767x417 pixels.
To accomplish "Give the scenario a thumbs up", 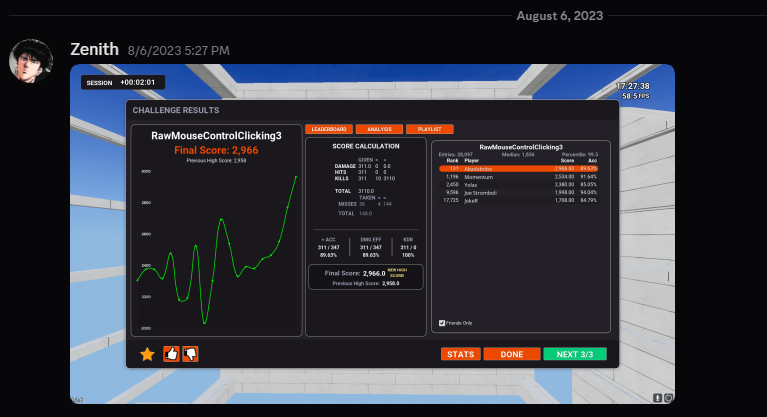I will [x=171, y=354].
